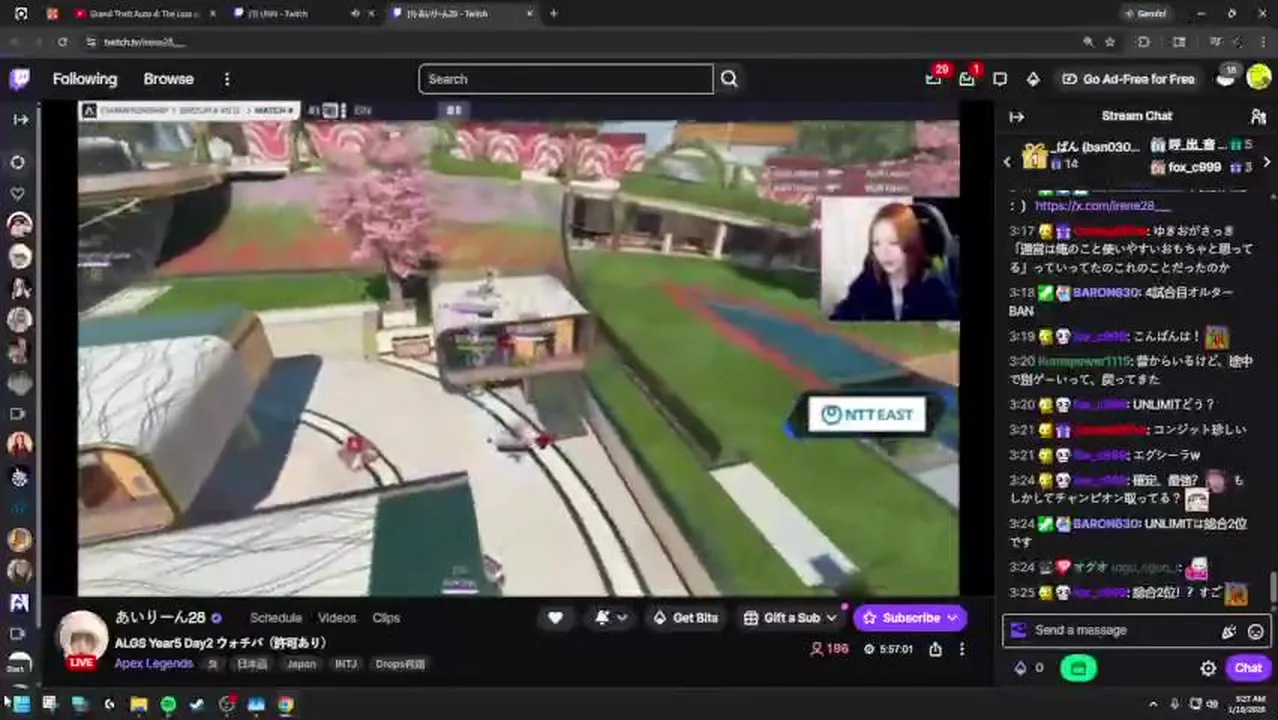Open Prime loot with 29 badge
Image resolution: width=1278 pixels, height=720 pixels.
click(x=934, y=78)
